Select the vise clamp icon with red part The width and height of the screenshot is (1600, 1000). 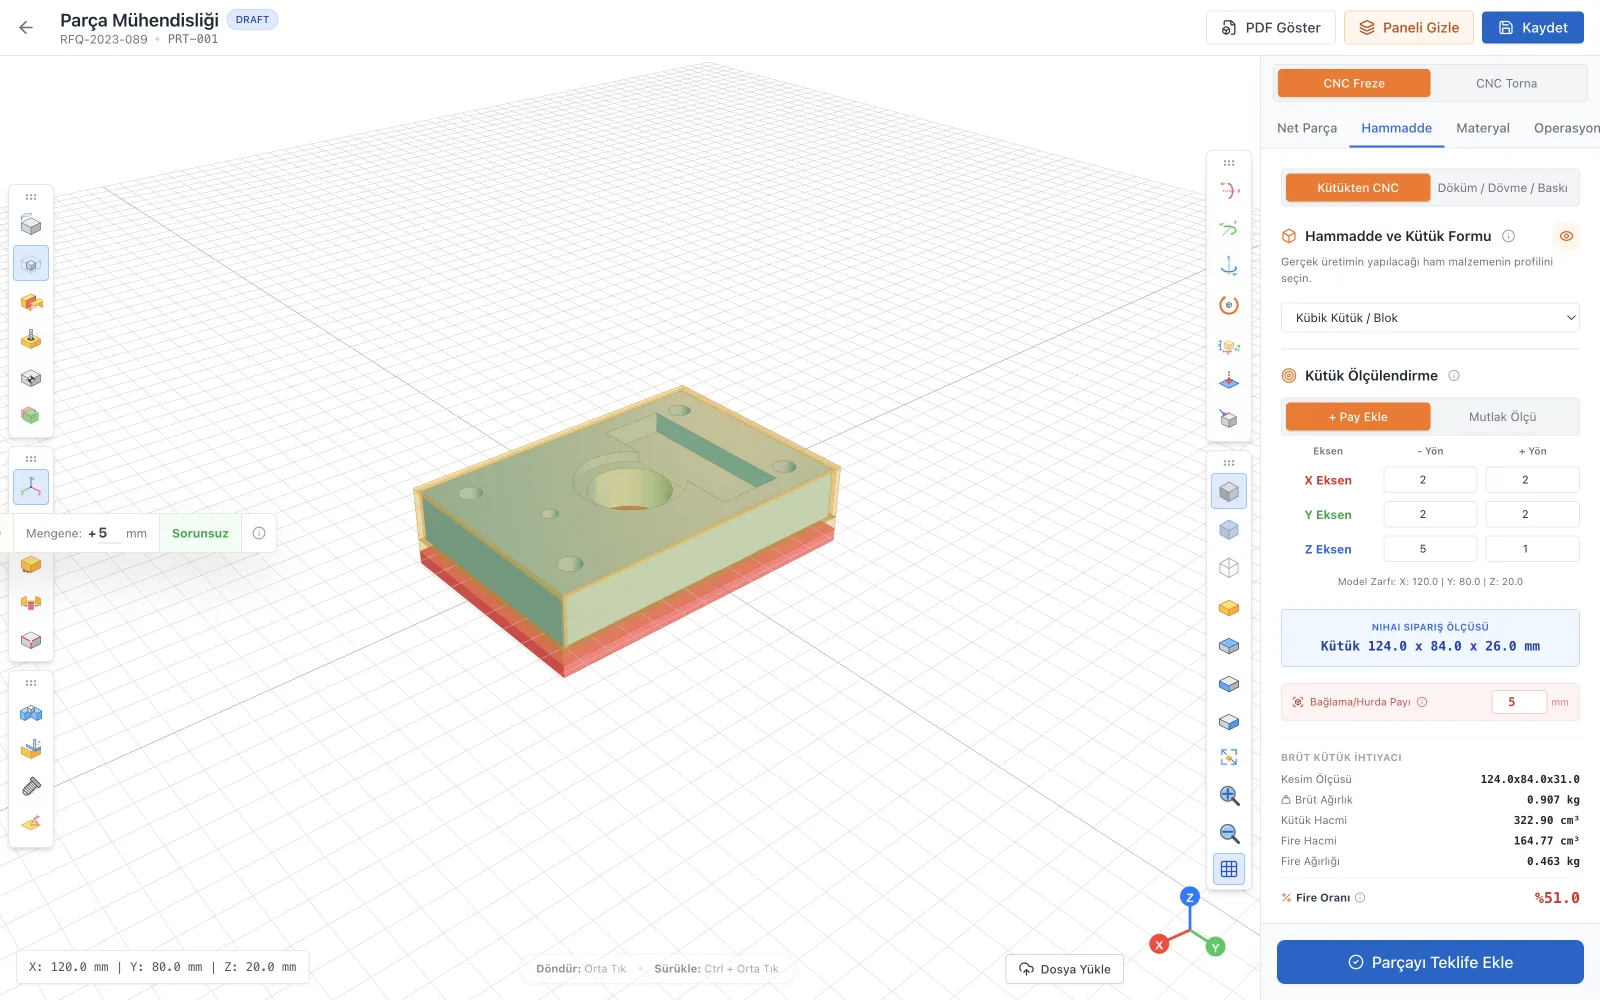coord(31,603)
